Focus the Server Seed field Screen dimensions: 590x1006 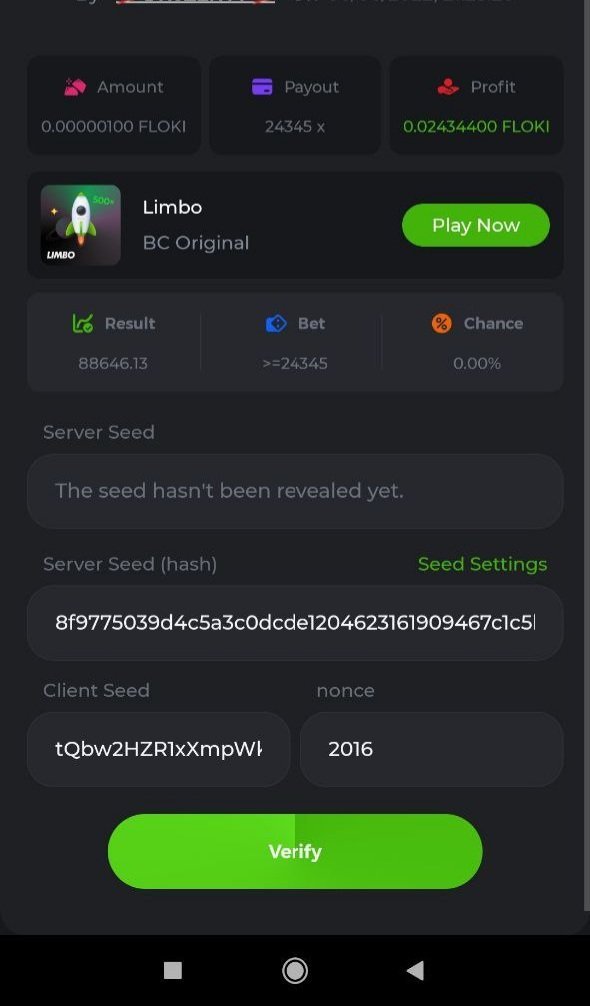pyautogui.click(x=295, y=491)
